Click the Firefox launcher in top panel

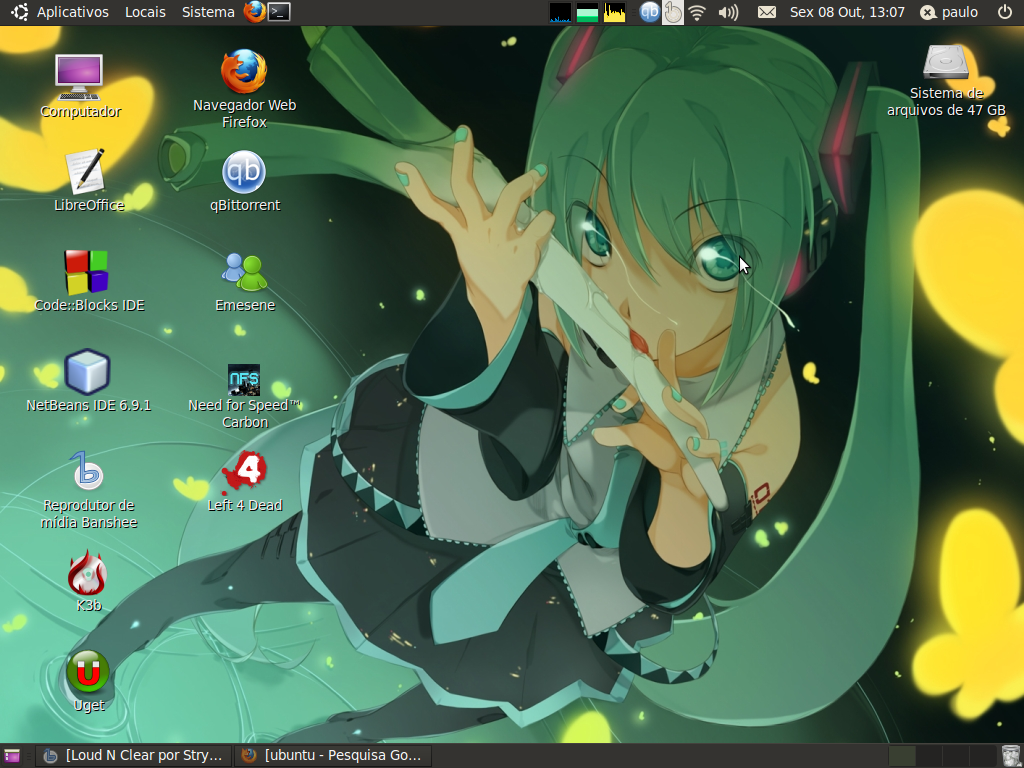point(254,12)
